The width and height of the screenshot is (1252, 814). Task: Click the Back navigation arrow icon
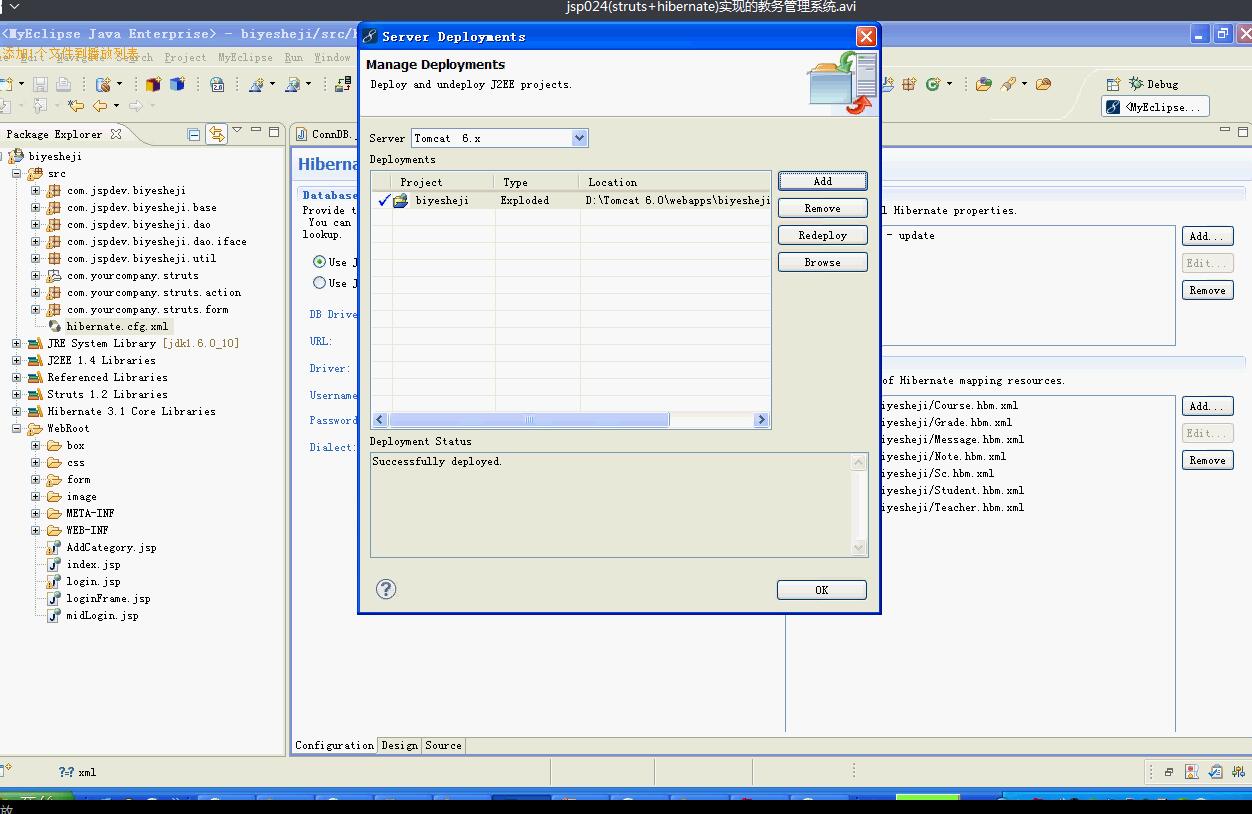click(x=100, y=105)
